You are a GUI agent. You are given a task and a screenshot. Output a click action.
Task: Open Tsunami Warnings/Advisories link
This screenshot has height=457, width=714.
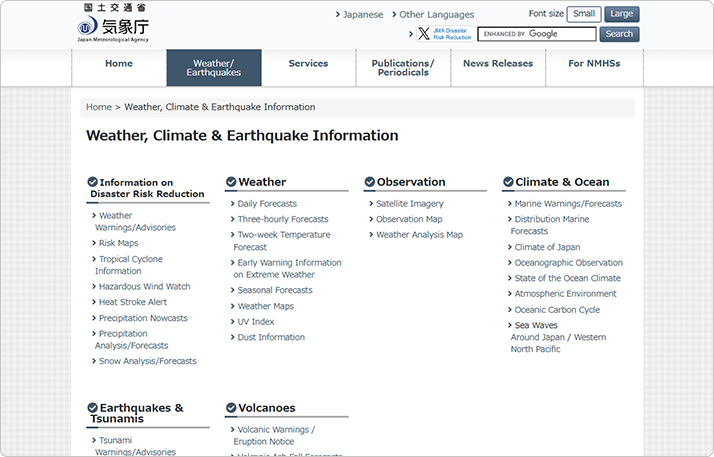[x=135, y=446]
